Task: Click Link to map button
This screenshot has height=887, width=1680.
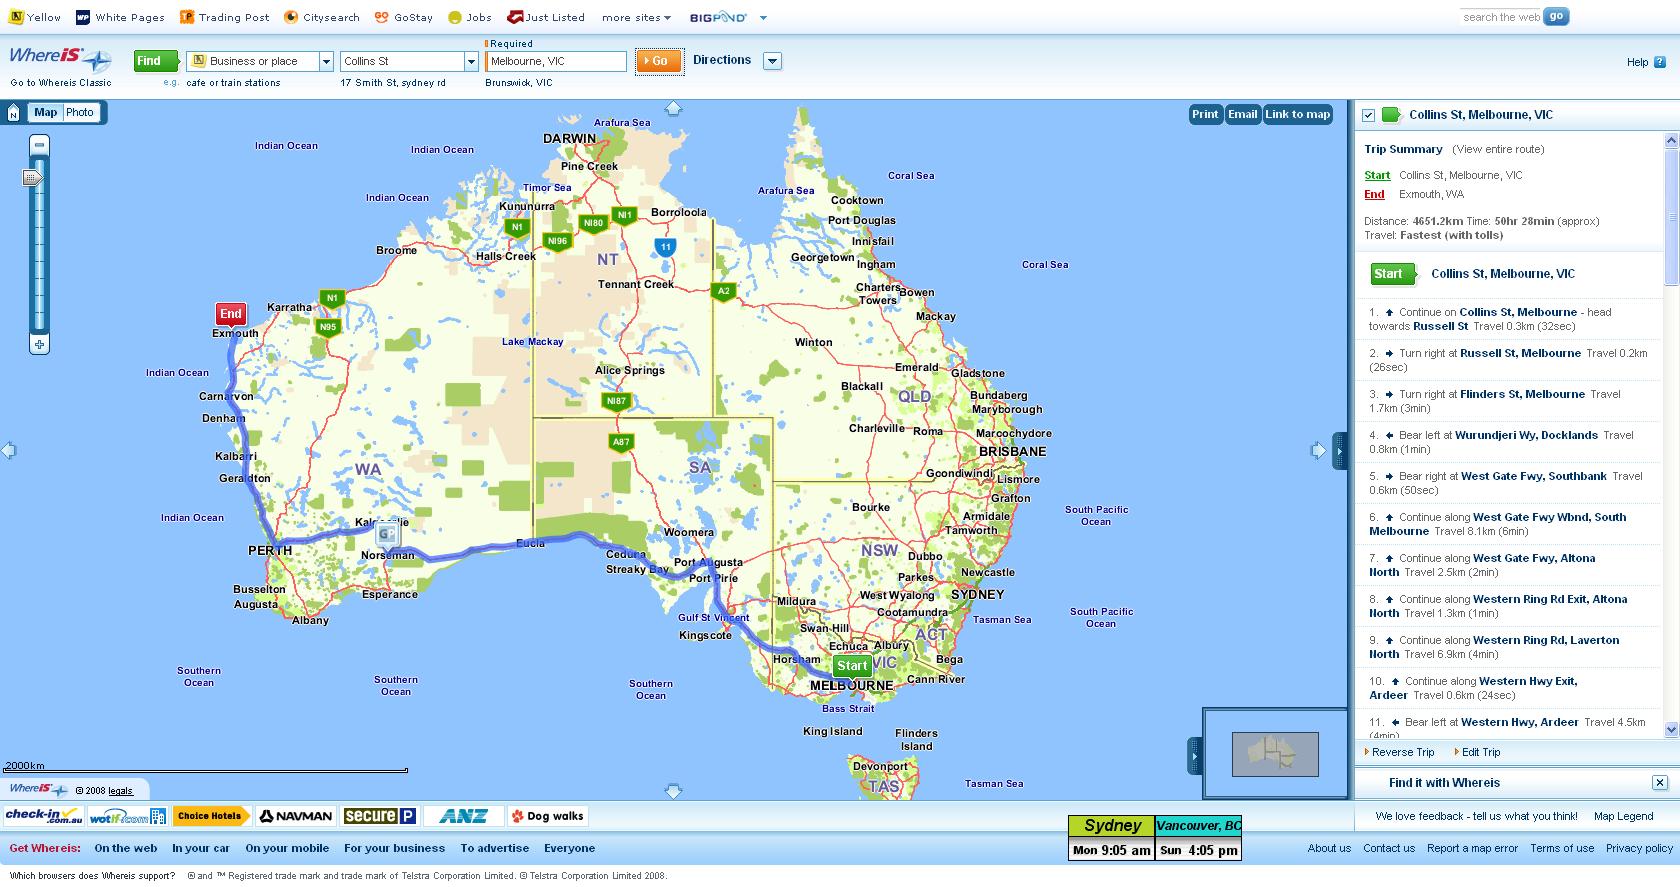Action: [x=1298, y=115]
